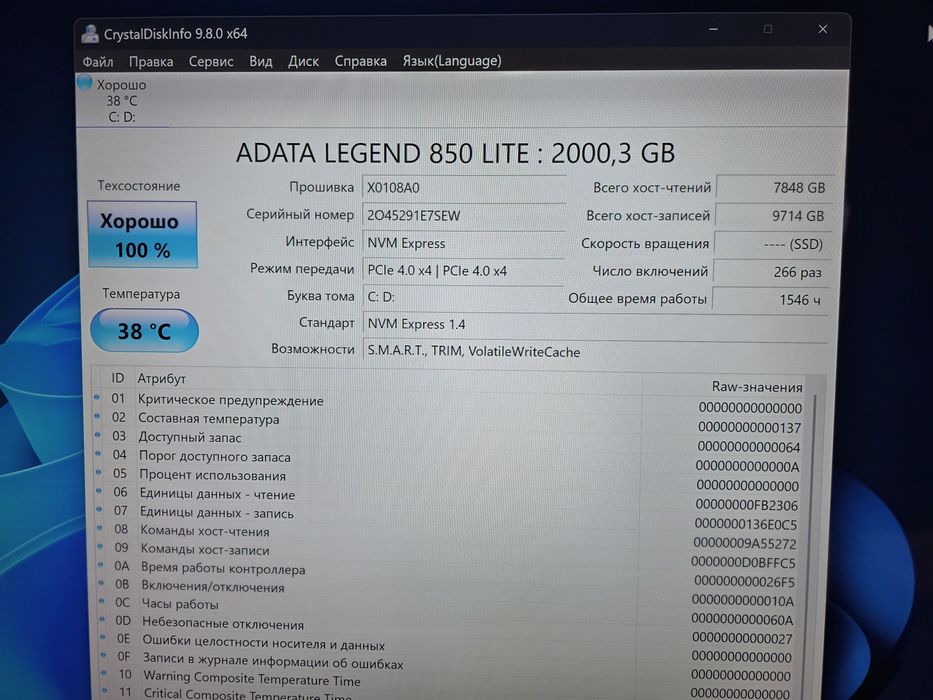Select row 0F Записи в журнале информации об ошибках
933x700 pixels.
[448, 667]
